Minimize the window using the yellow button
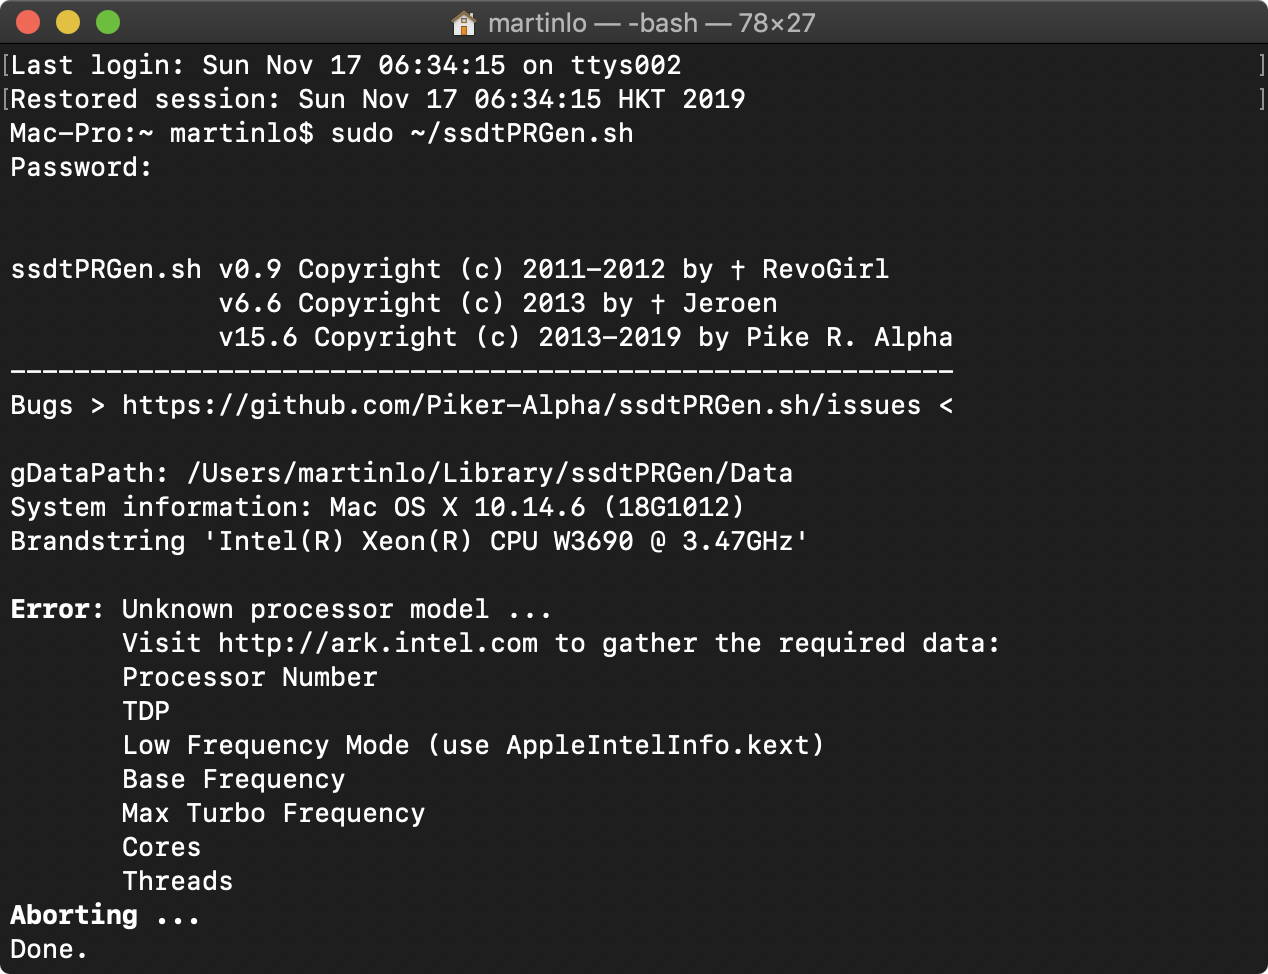 pyautogui.click(x=68, y=22)
